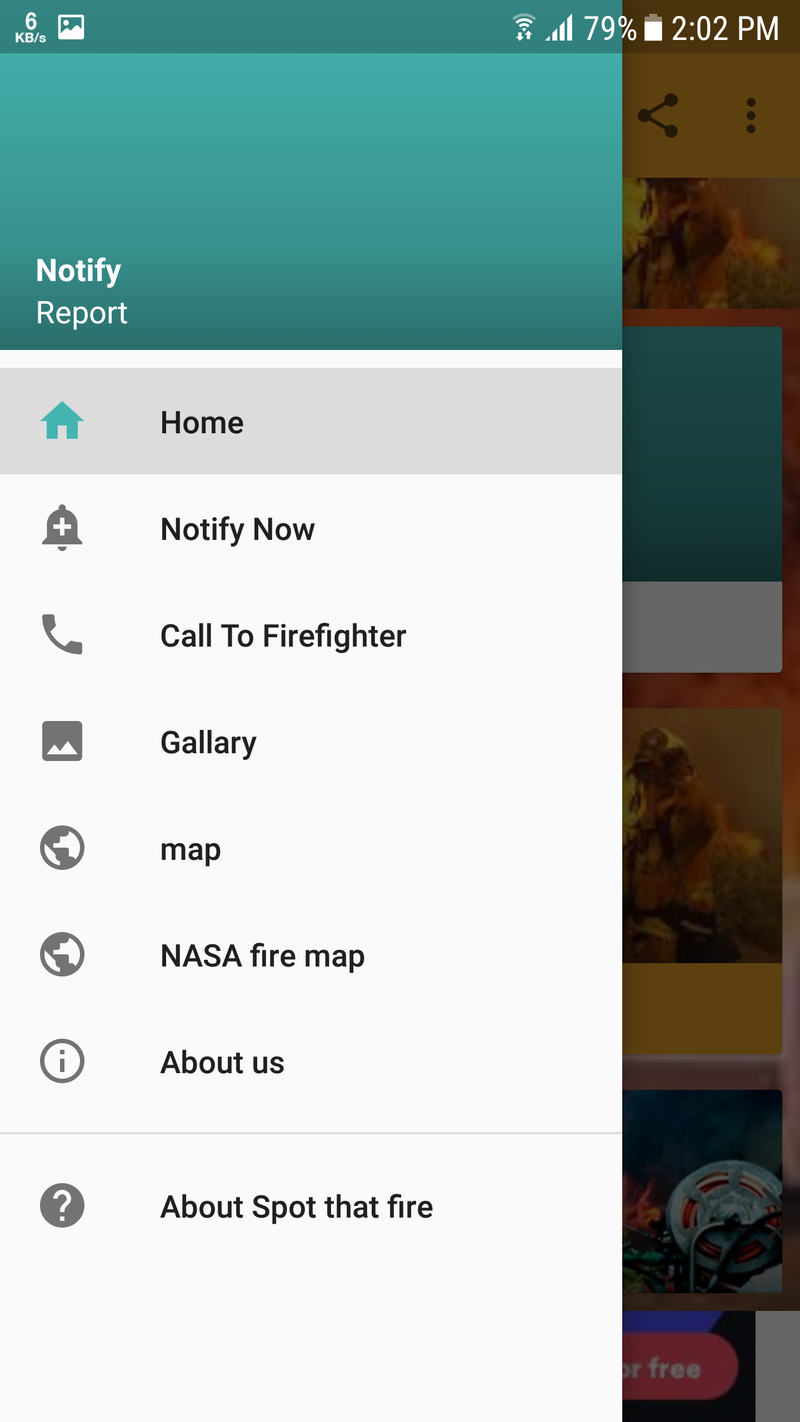Open the Gallary menu item
Viewport: 800px width, 1422px height.
click(311, 741)
